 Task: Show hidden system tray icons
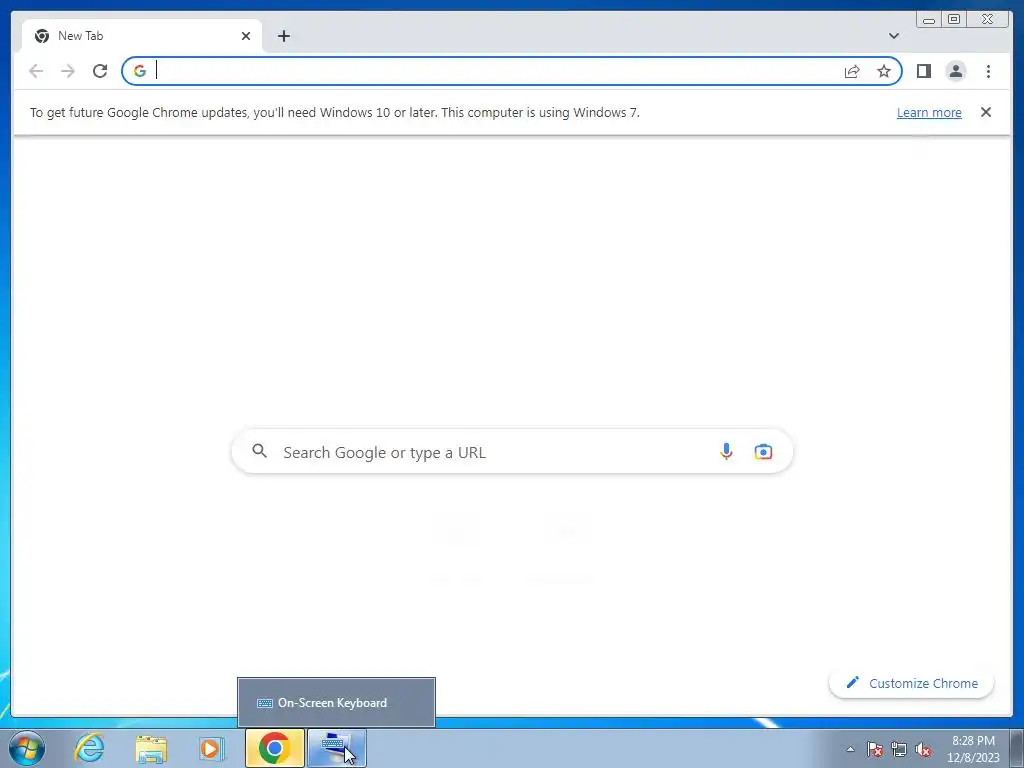[x=850, y=749]
